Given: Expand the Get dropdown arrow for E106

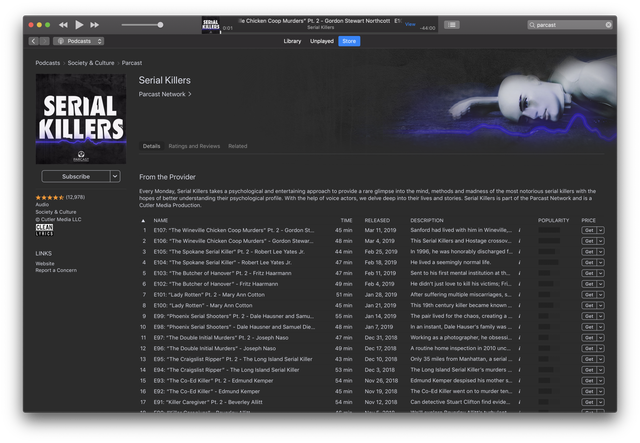Looking at the screenshot, I should (x=602, y=240).
